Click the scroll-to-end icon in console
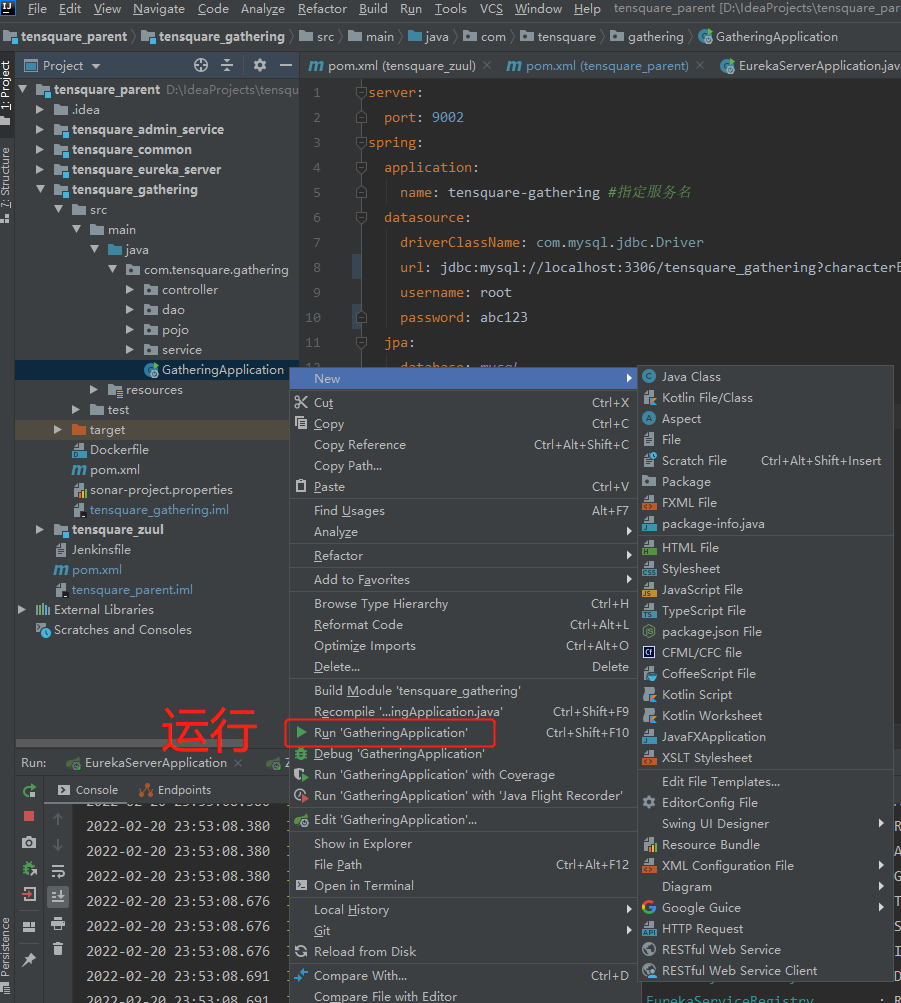Image resolution: width=901 pixels, height=1003 pixels. click(x=58, y=896)
